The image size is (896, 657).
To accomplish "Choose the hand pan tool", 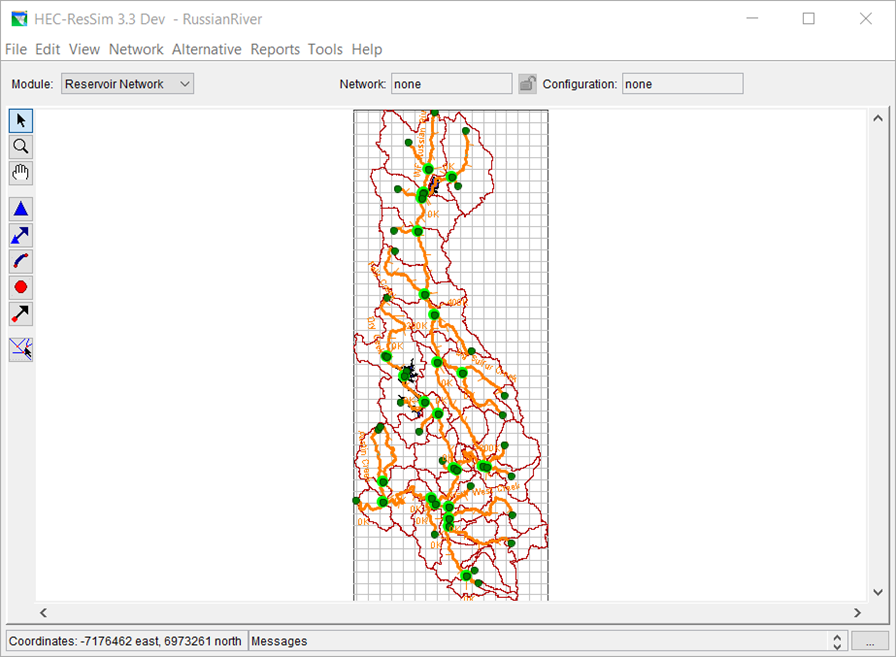I will pos(21,173).
